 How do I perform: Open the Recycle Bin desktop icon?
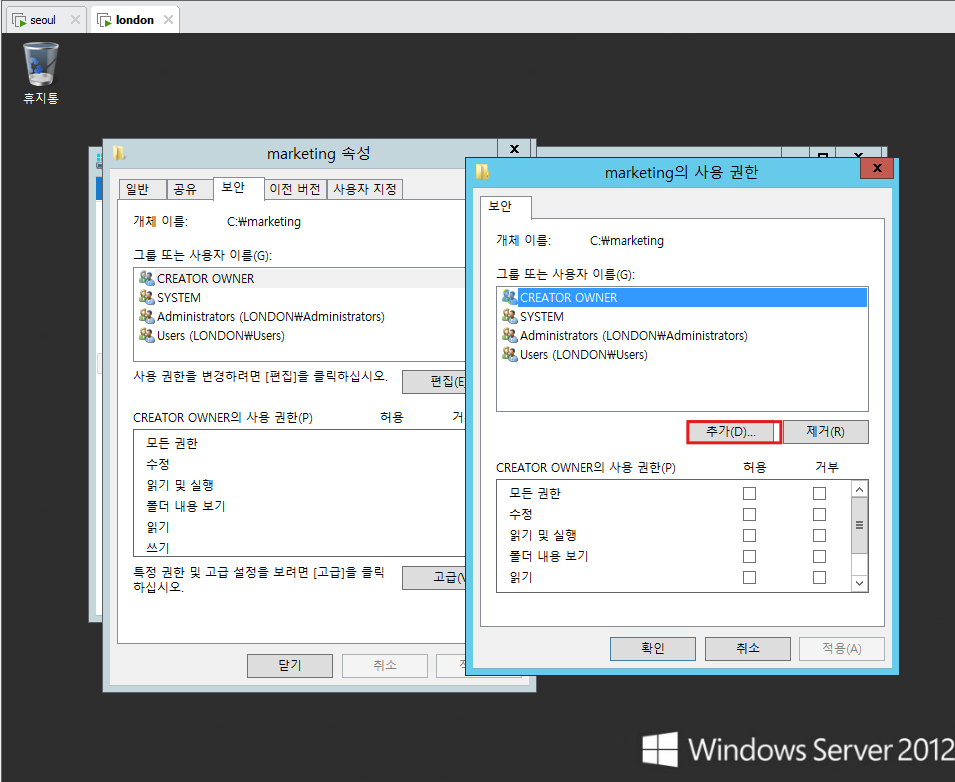(x=41, y=72)
